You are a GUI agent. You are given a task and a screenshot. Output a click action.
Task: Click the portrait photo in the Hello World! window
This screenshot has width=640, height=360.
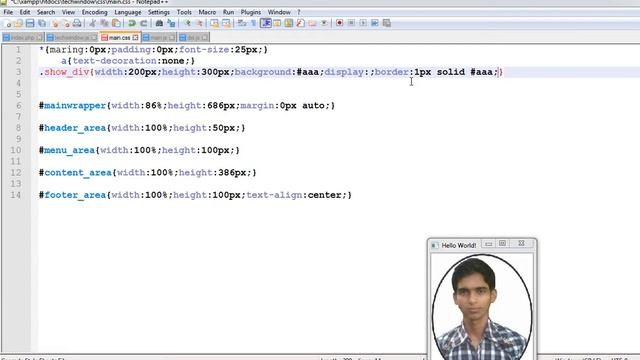[x=482, y=307]
